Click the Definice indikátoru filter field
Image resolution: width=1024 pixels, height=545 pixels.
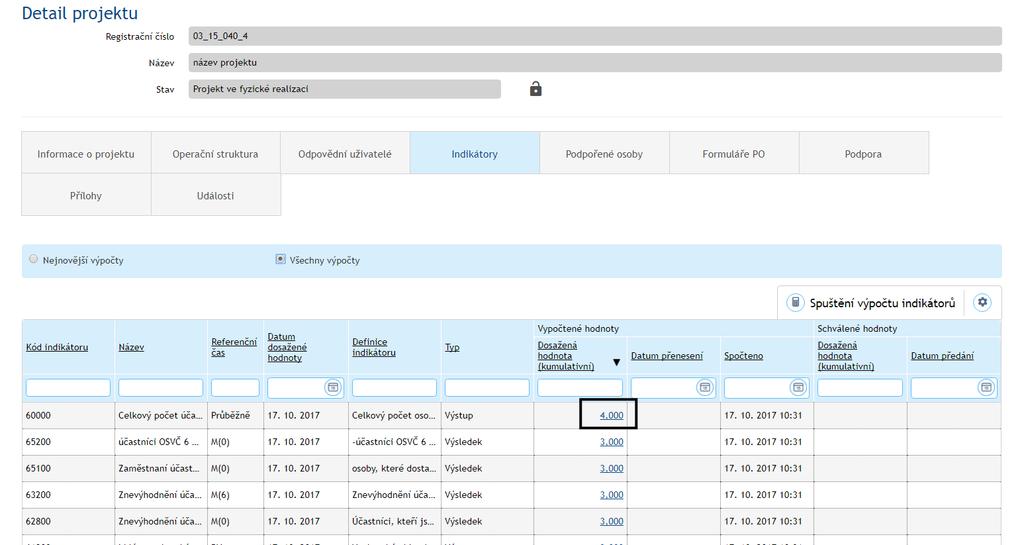(394, 388)
